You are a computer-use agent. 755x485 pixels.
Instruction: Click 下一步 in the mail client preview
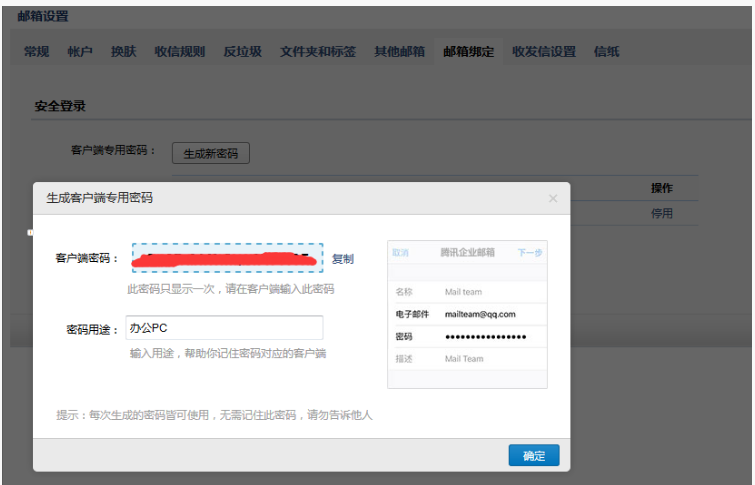pyautogui.click(x=529, y=253)
